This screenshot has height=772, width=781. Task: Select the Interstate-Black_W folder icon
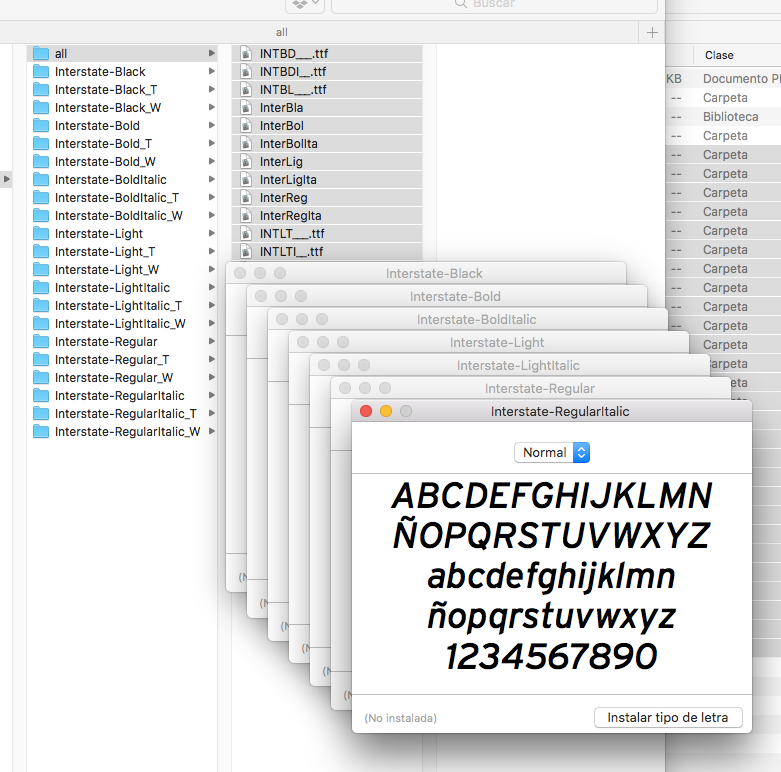[41, 107]
